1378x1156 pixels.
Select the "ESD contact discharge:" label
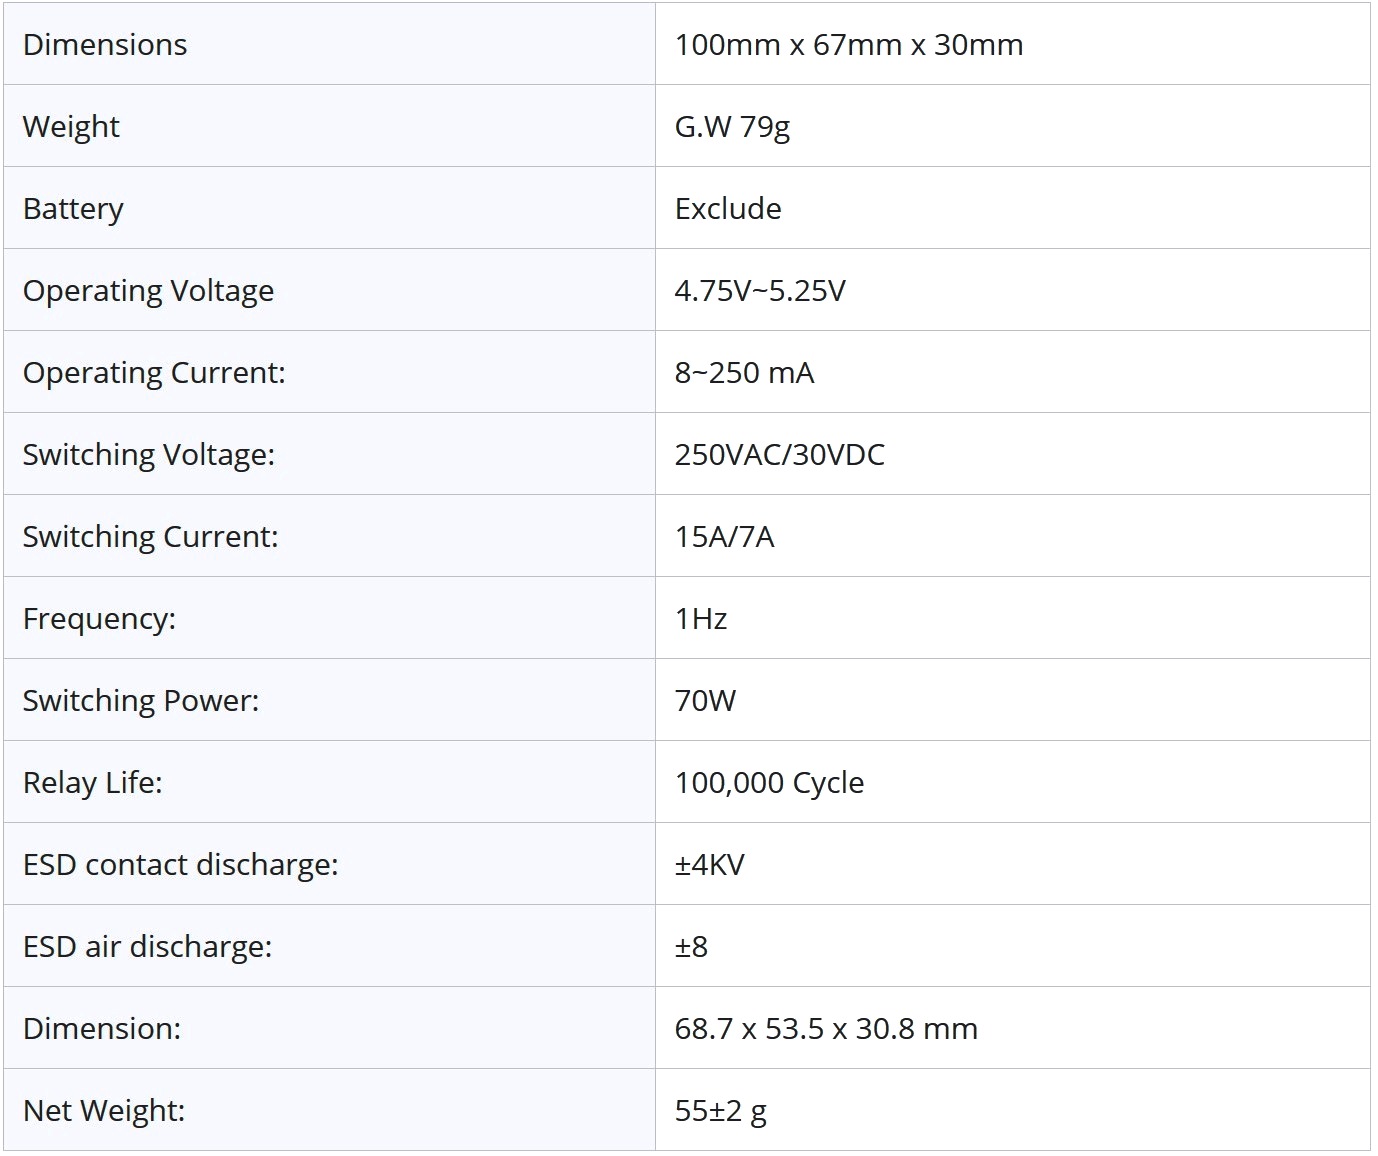tap(180, 865)
